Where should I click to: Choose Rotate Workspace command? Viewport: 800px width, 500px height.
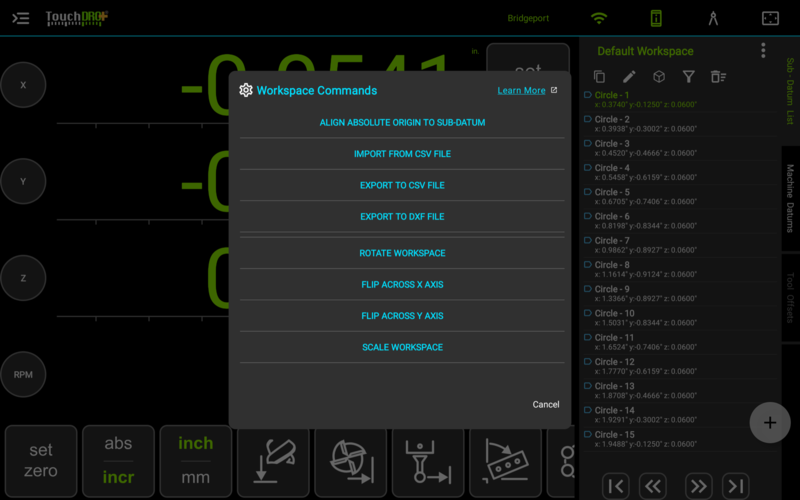point(402,253)
